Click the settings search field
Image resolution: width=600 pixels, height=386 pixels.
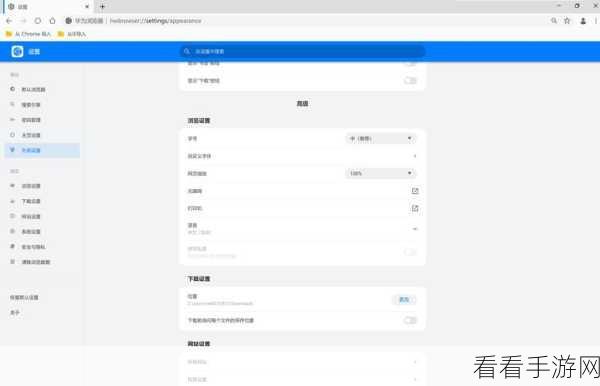pos(302,51)
